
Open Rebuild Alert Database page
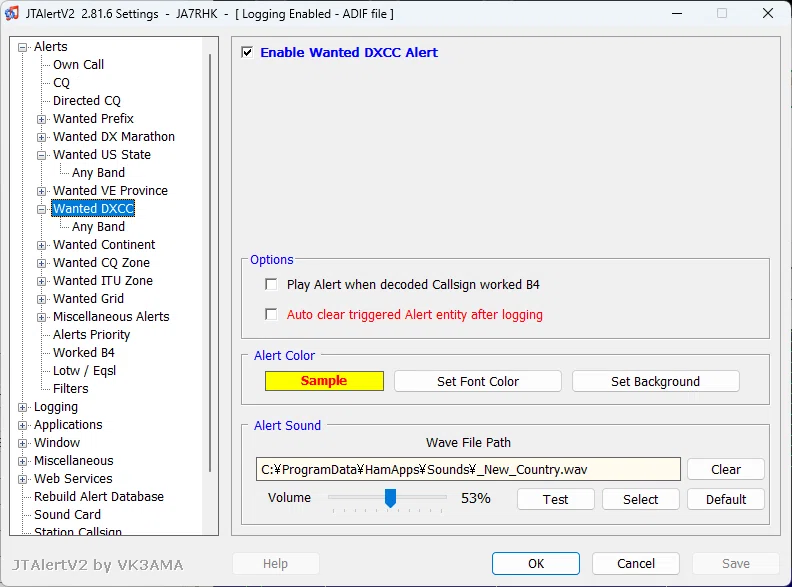tap(99, 497)
